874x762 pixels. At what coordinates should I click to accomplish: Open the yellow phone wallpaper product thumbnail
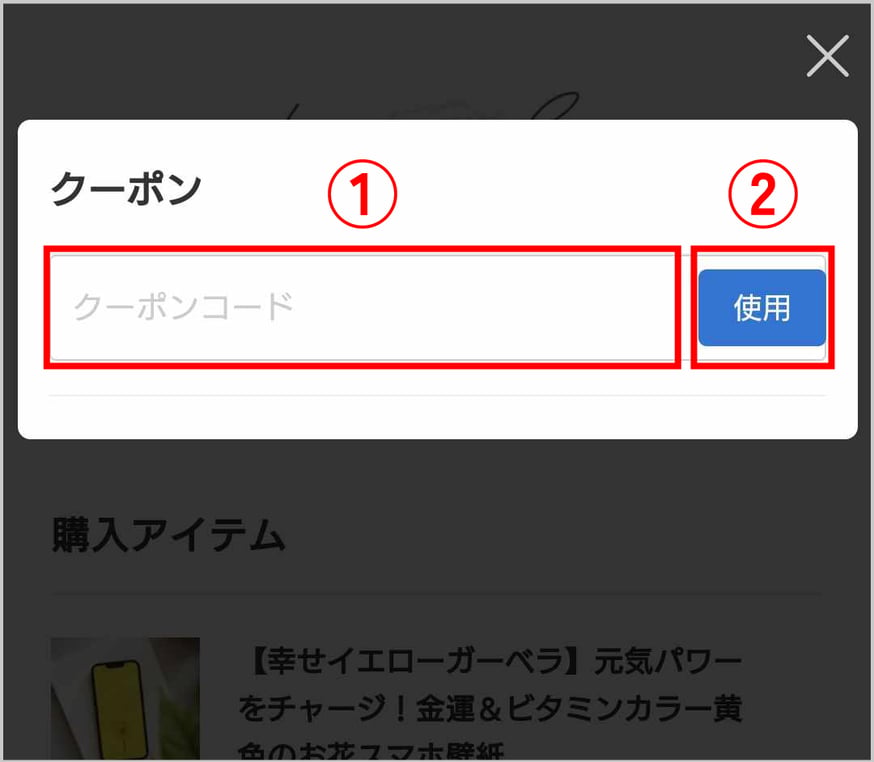pyautogui.click(x=125, y=698)
